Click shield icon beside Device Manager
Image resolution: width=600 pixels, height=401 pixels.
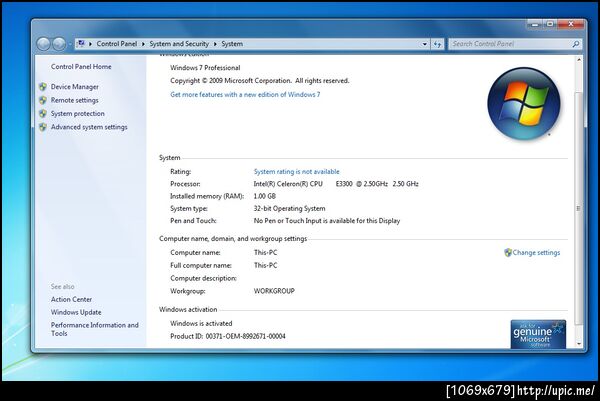tap(43, 87)
